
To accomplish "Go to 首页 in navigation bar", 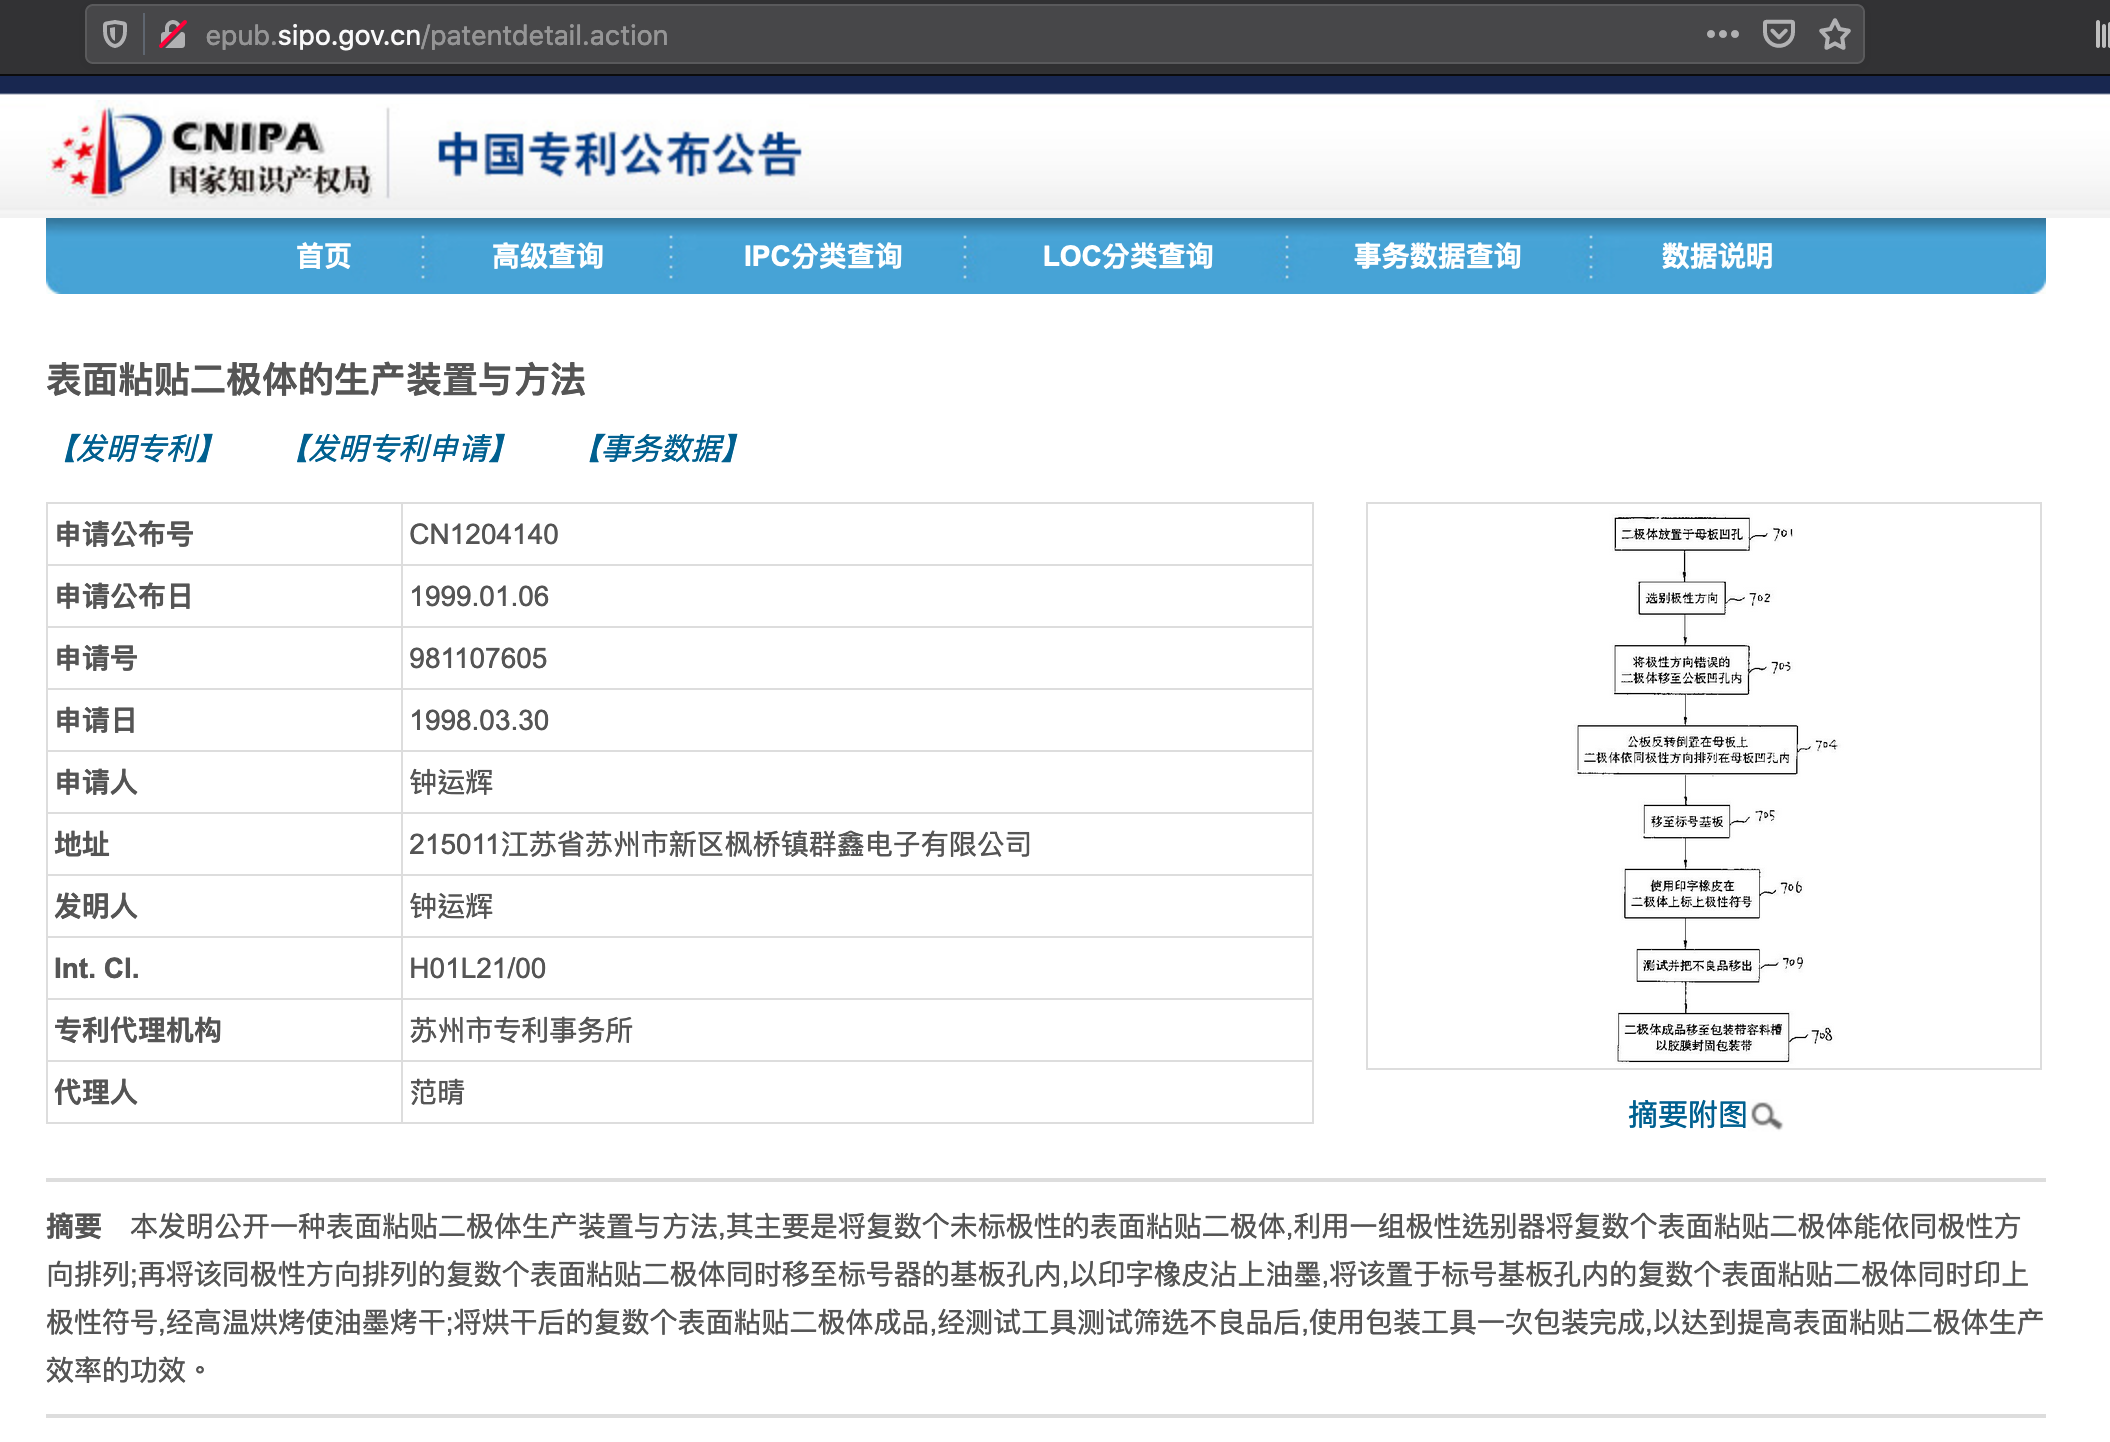I will point(324,256).
